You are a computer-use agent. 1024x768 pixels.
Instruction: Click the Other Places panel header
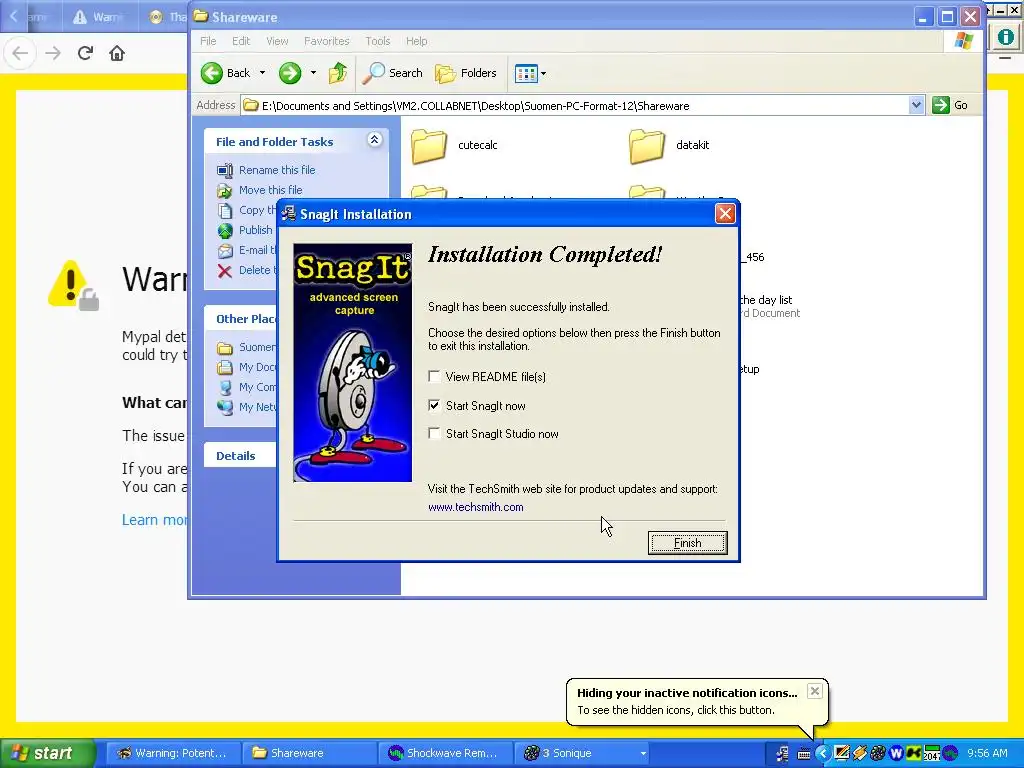click(240, 319)
